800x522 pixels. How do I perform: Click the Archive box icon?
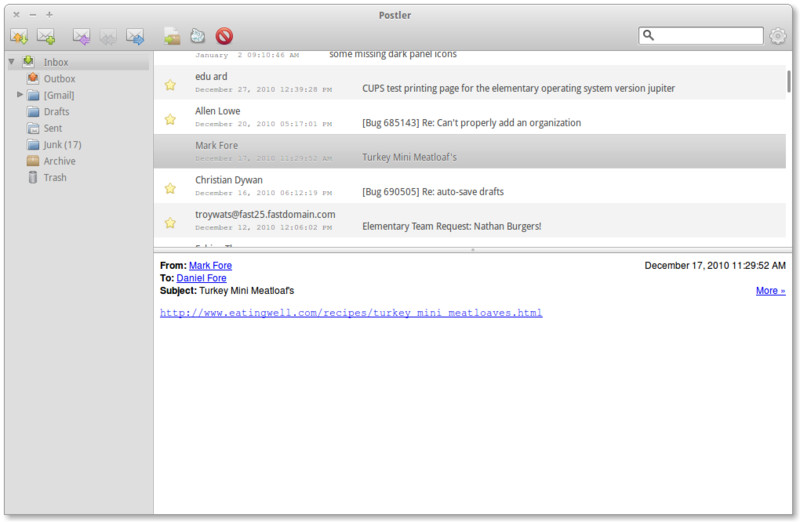point(33,161)
